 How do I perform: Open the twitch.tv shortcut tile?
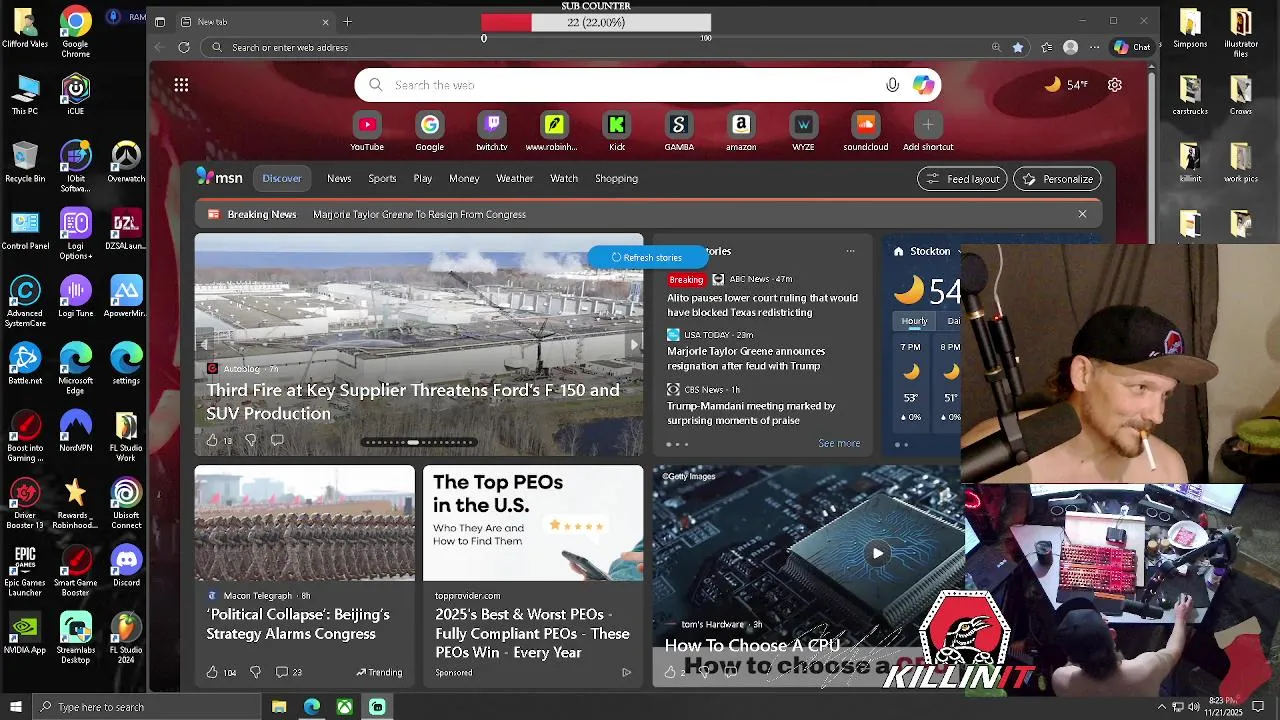tap(492, 125)
